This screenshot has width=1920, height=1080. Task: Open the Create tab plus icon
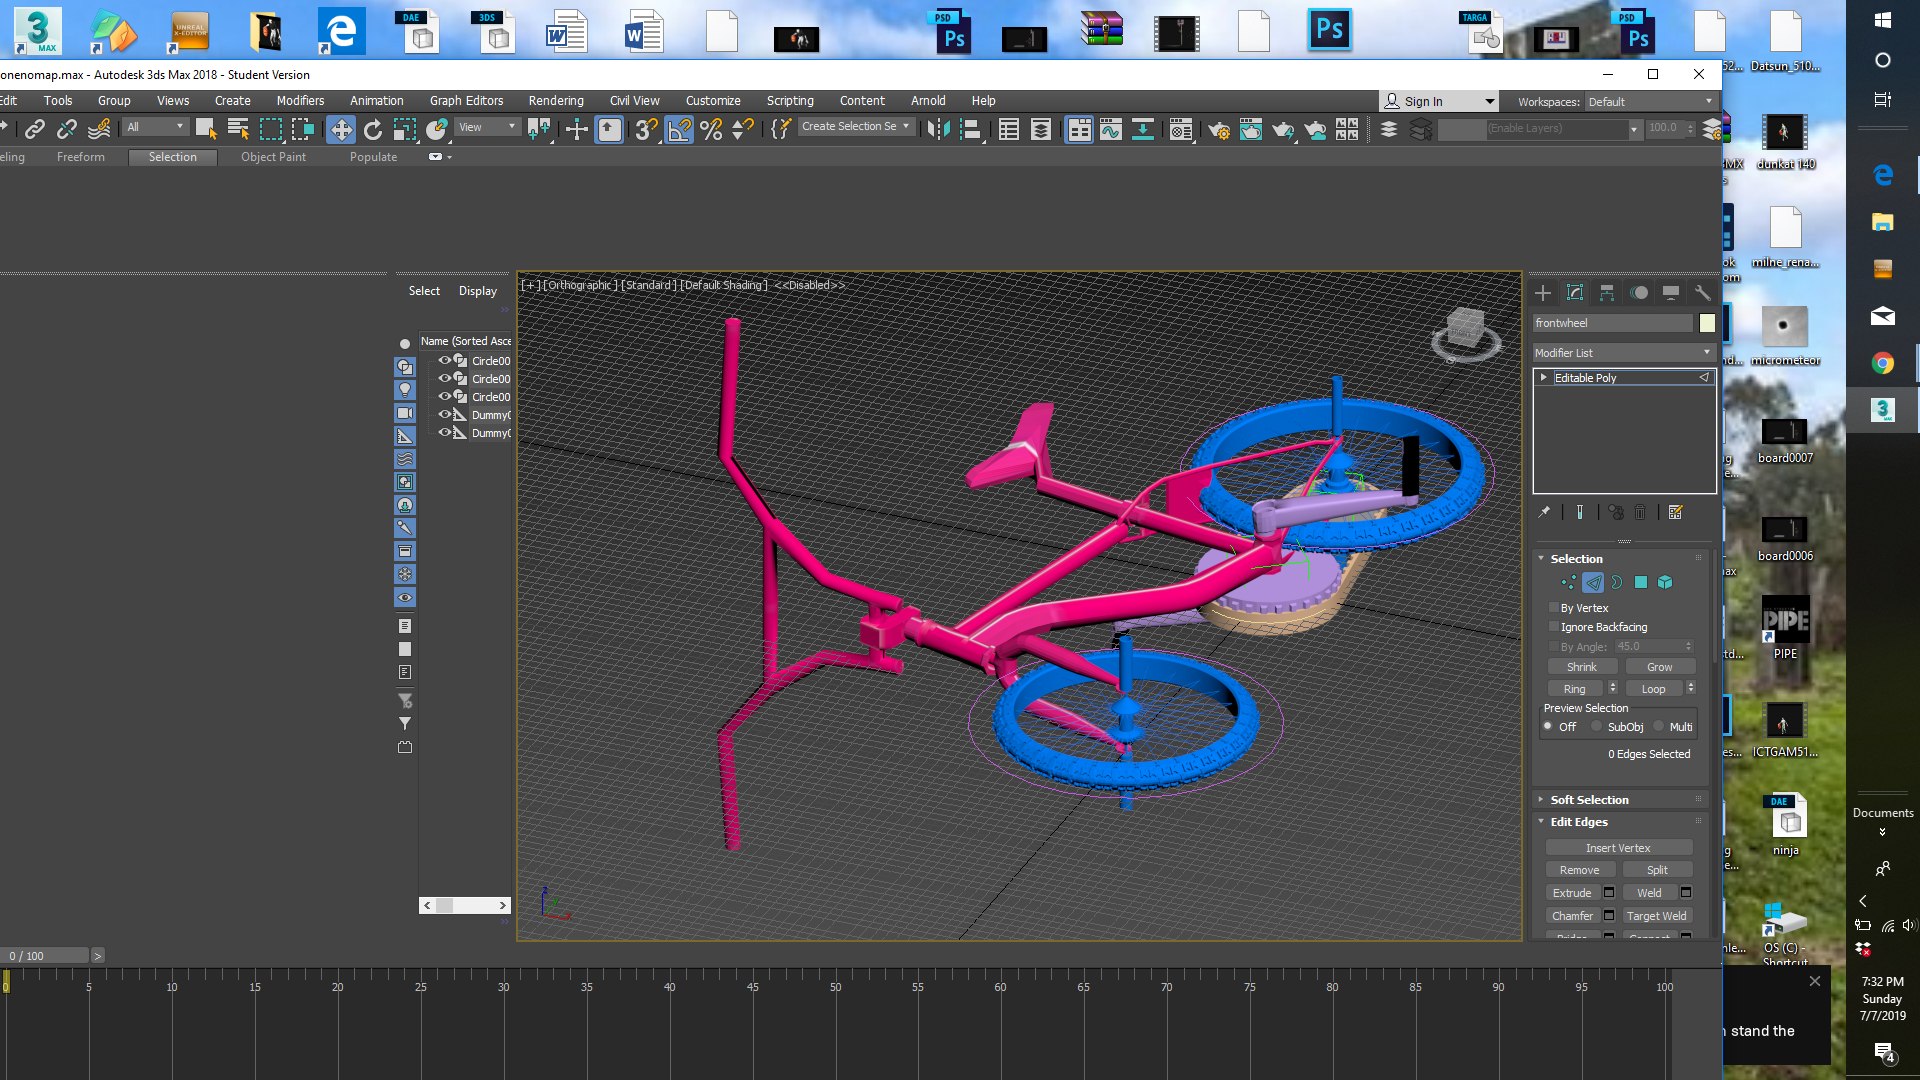coord(1543,293)
